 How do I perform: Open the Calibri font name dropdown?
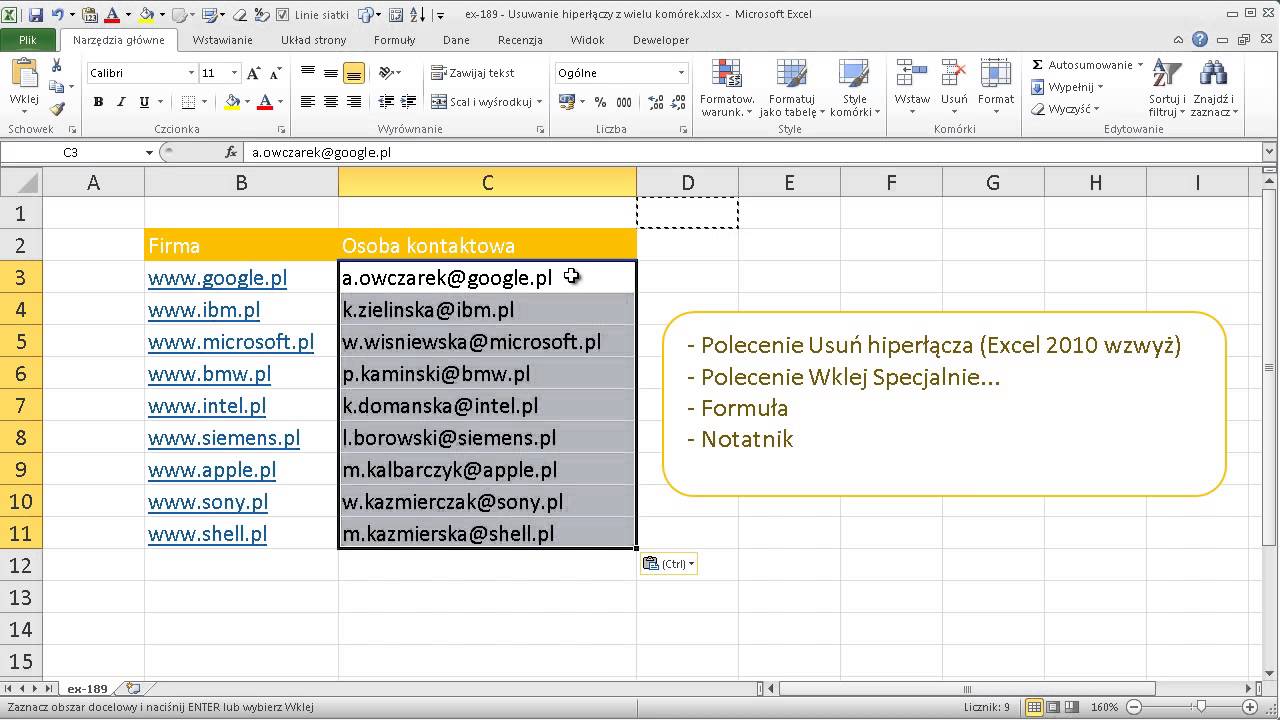(191, 73)
